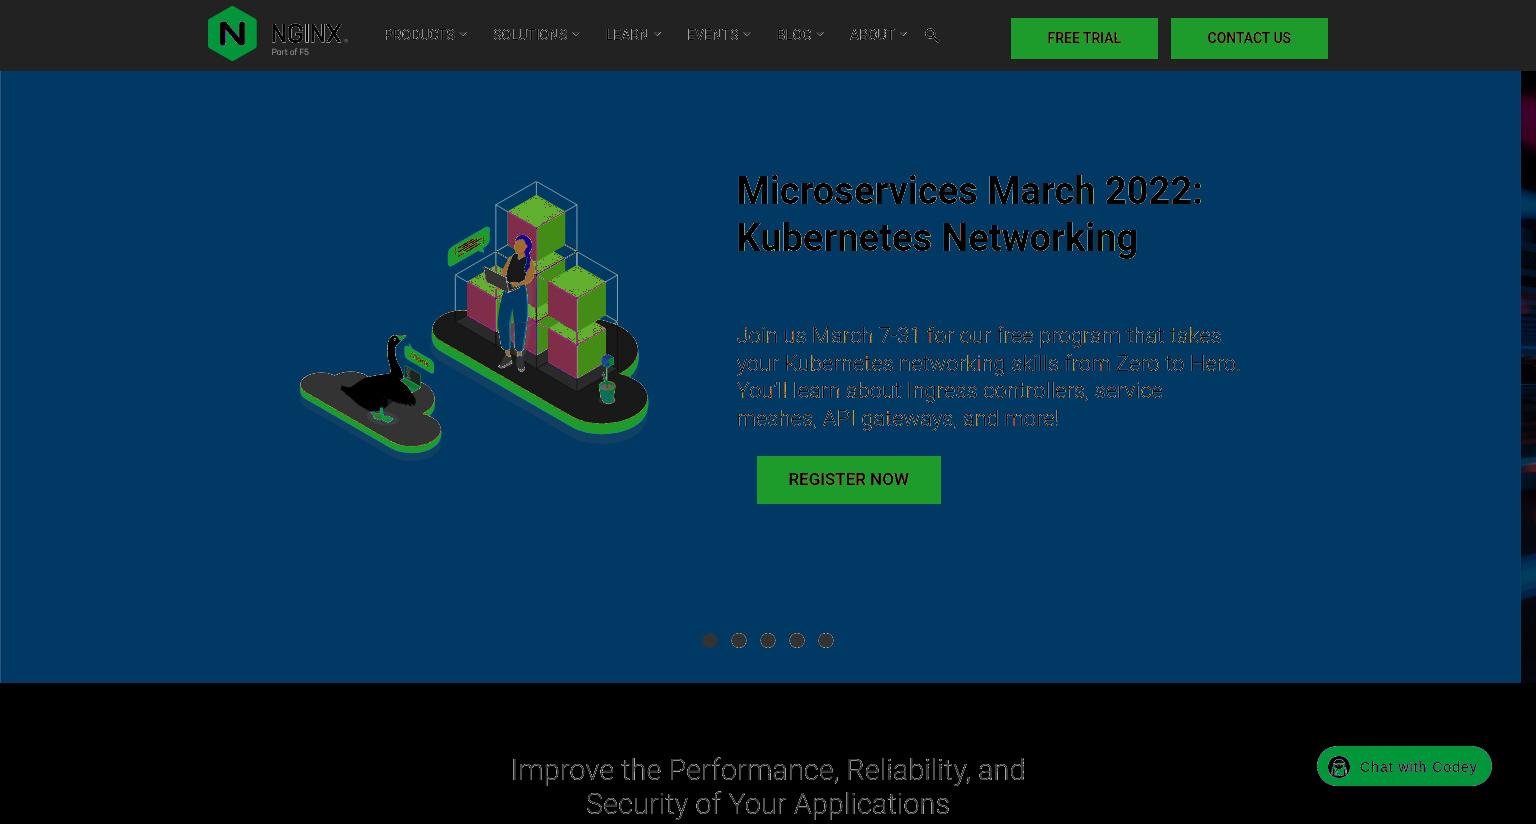Start Chat with Codey
Image resolution: width=1536 pixels, height=824 pixels.
pos(1404,767)
